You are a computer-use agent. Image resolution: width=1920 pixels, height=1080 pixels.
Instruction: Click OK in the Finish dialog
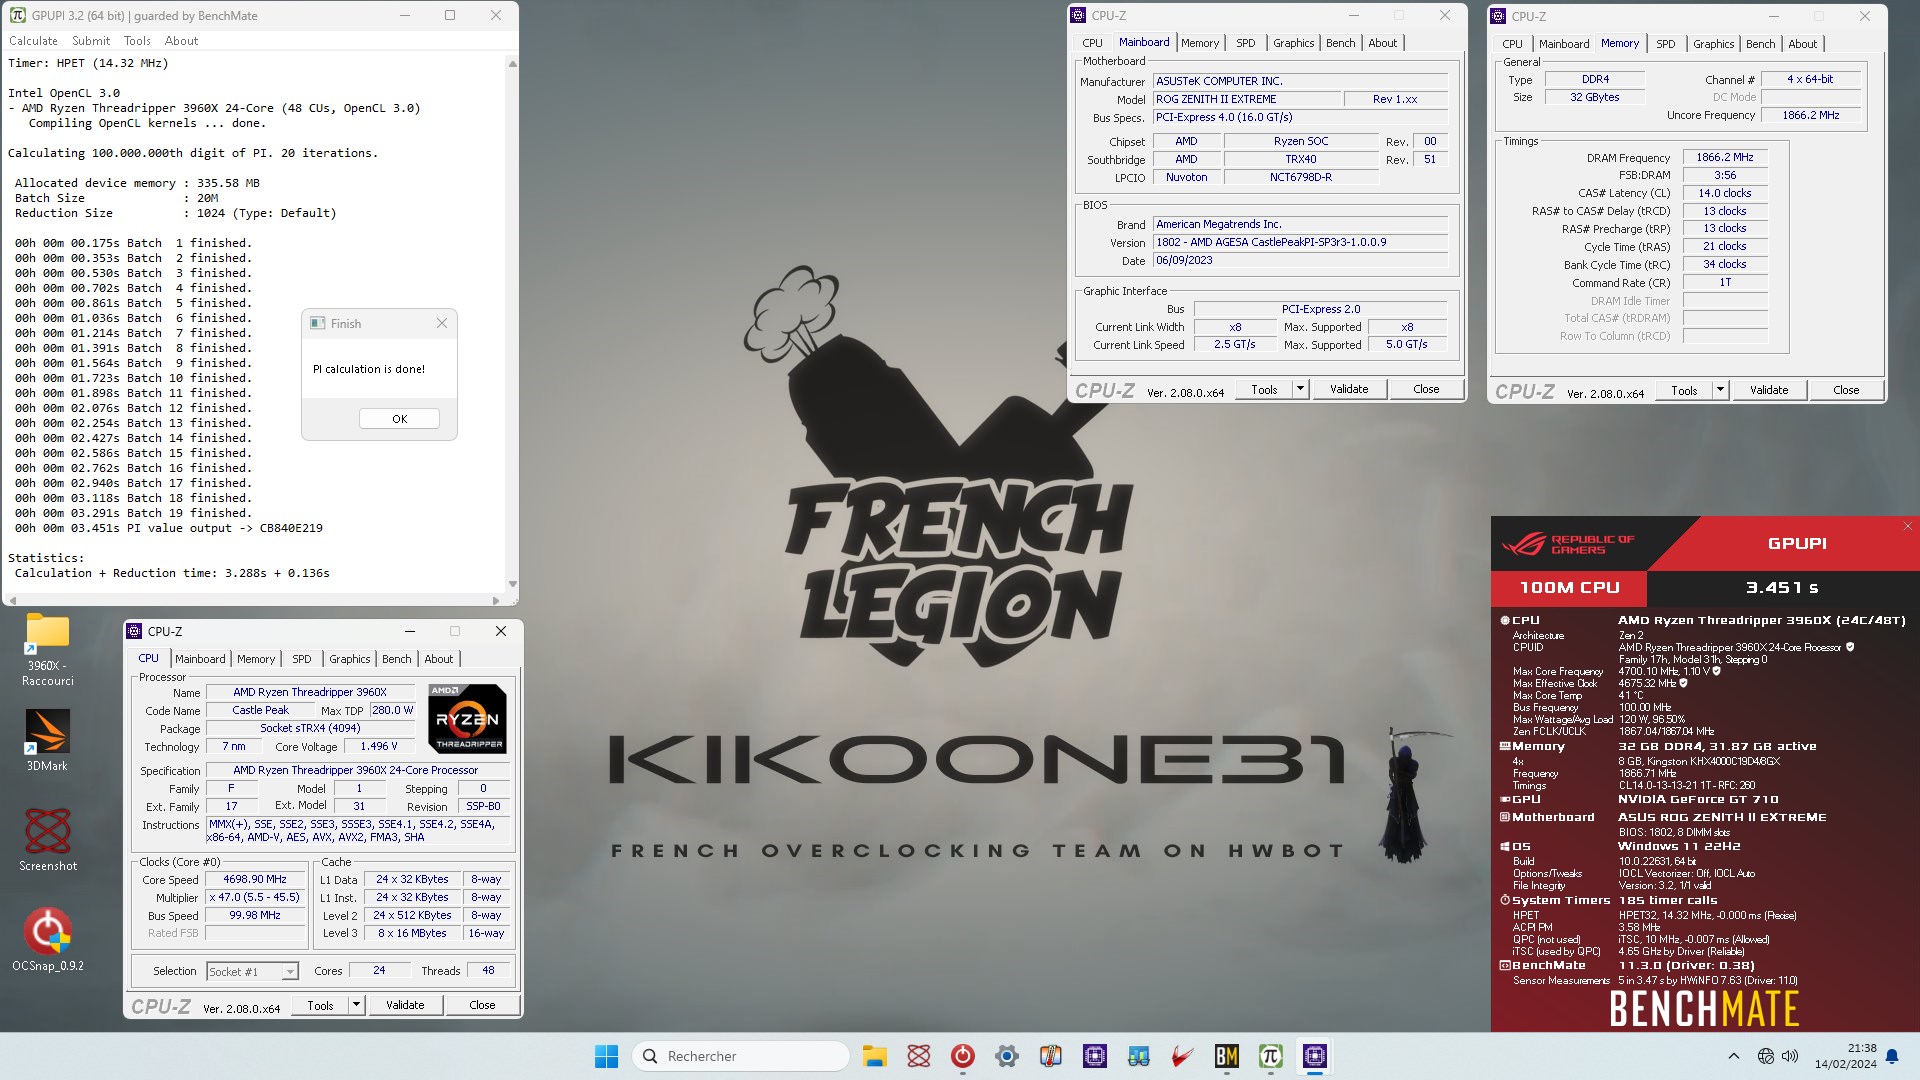click(x=399, y=419)
